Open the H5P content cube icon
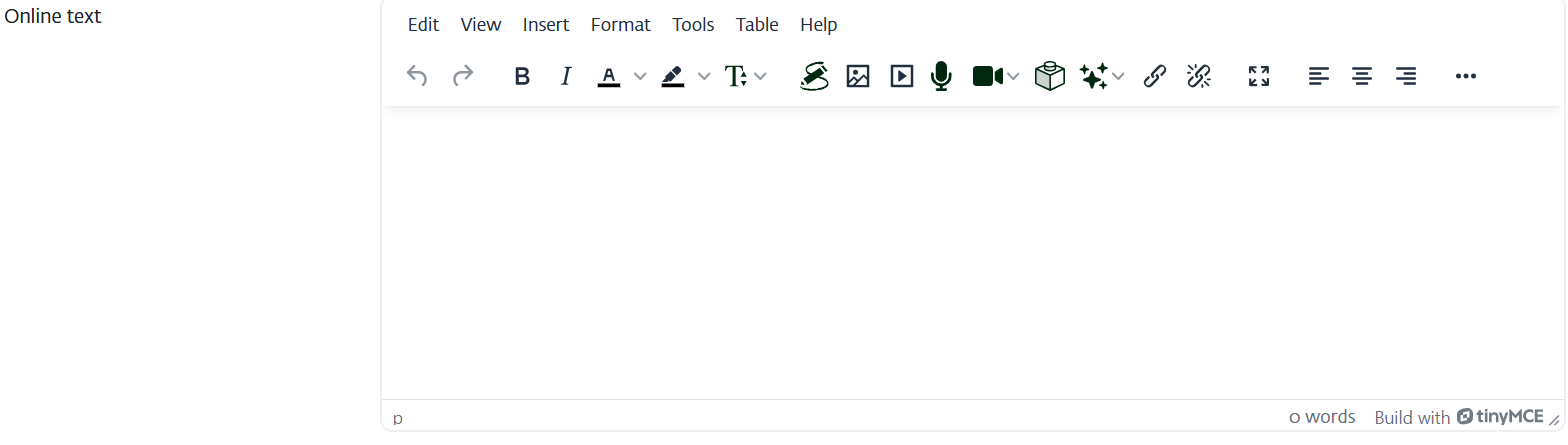 pyautogui.click(x=1049, y=76)
